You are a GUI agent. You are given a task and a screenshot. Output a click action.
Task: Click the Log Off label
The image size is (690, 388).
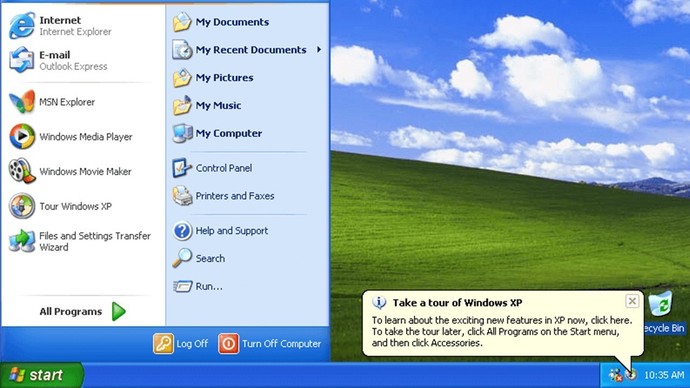(192, 344)
